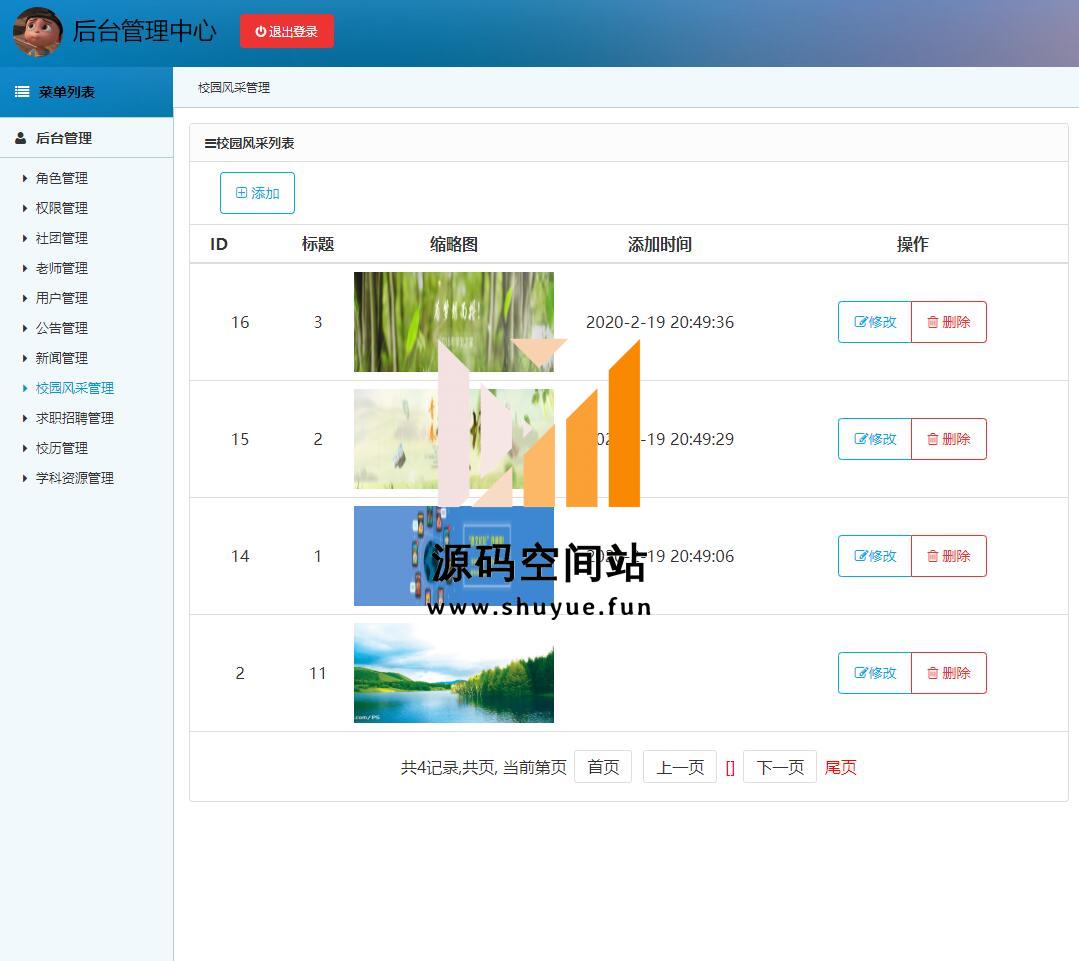Click the 退出登录 logout button

pos(287,31)
